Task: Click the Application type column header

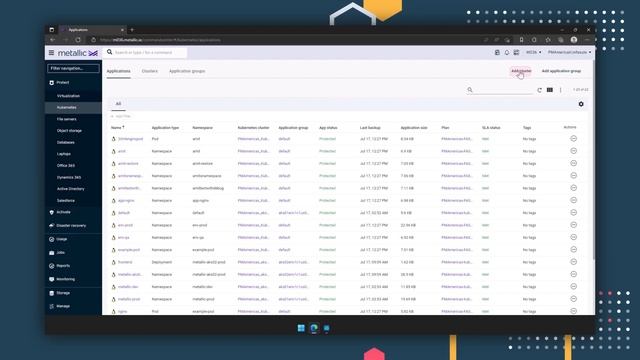Action: point(165,128)
